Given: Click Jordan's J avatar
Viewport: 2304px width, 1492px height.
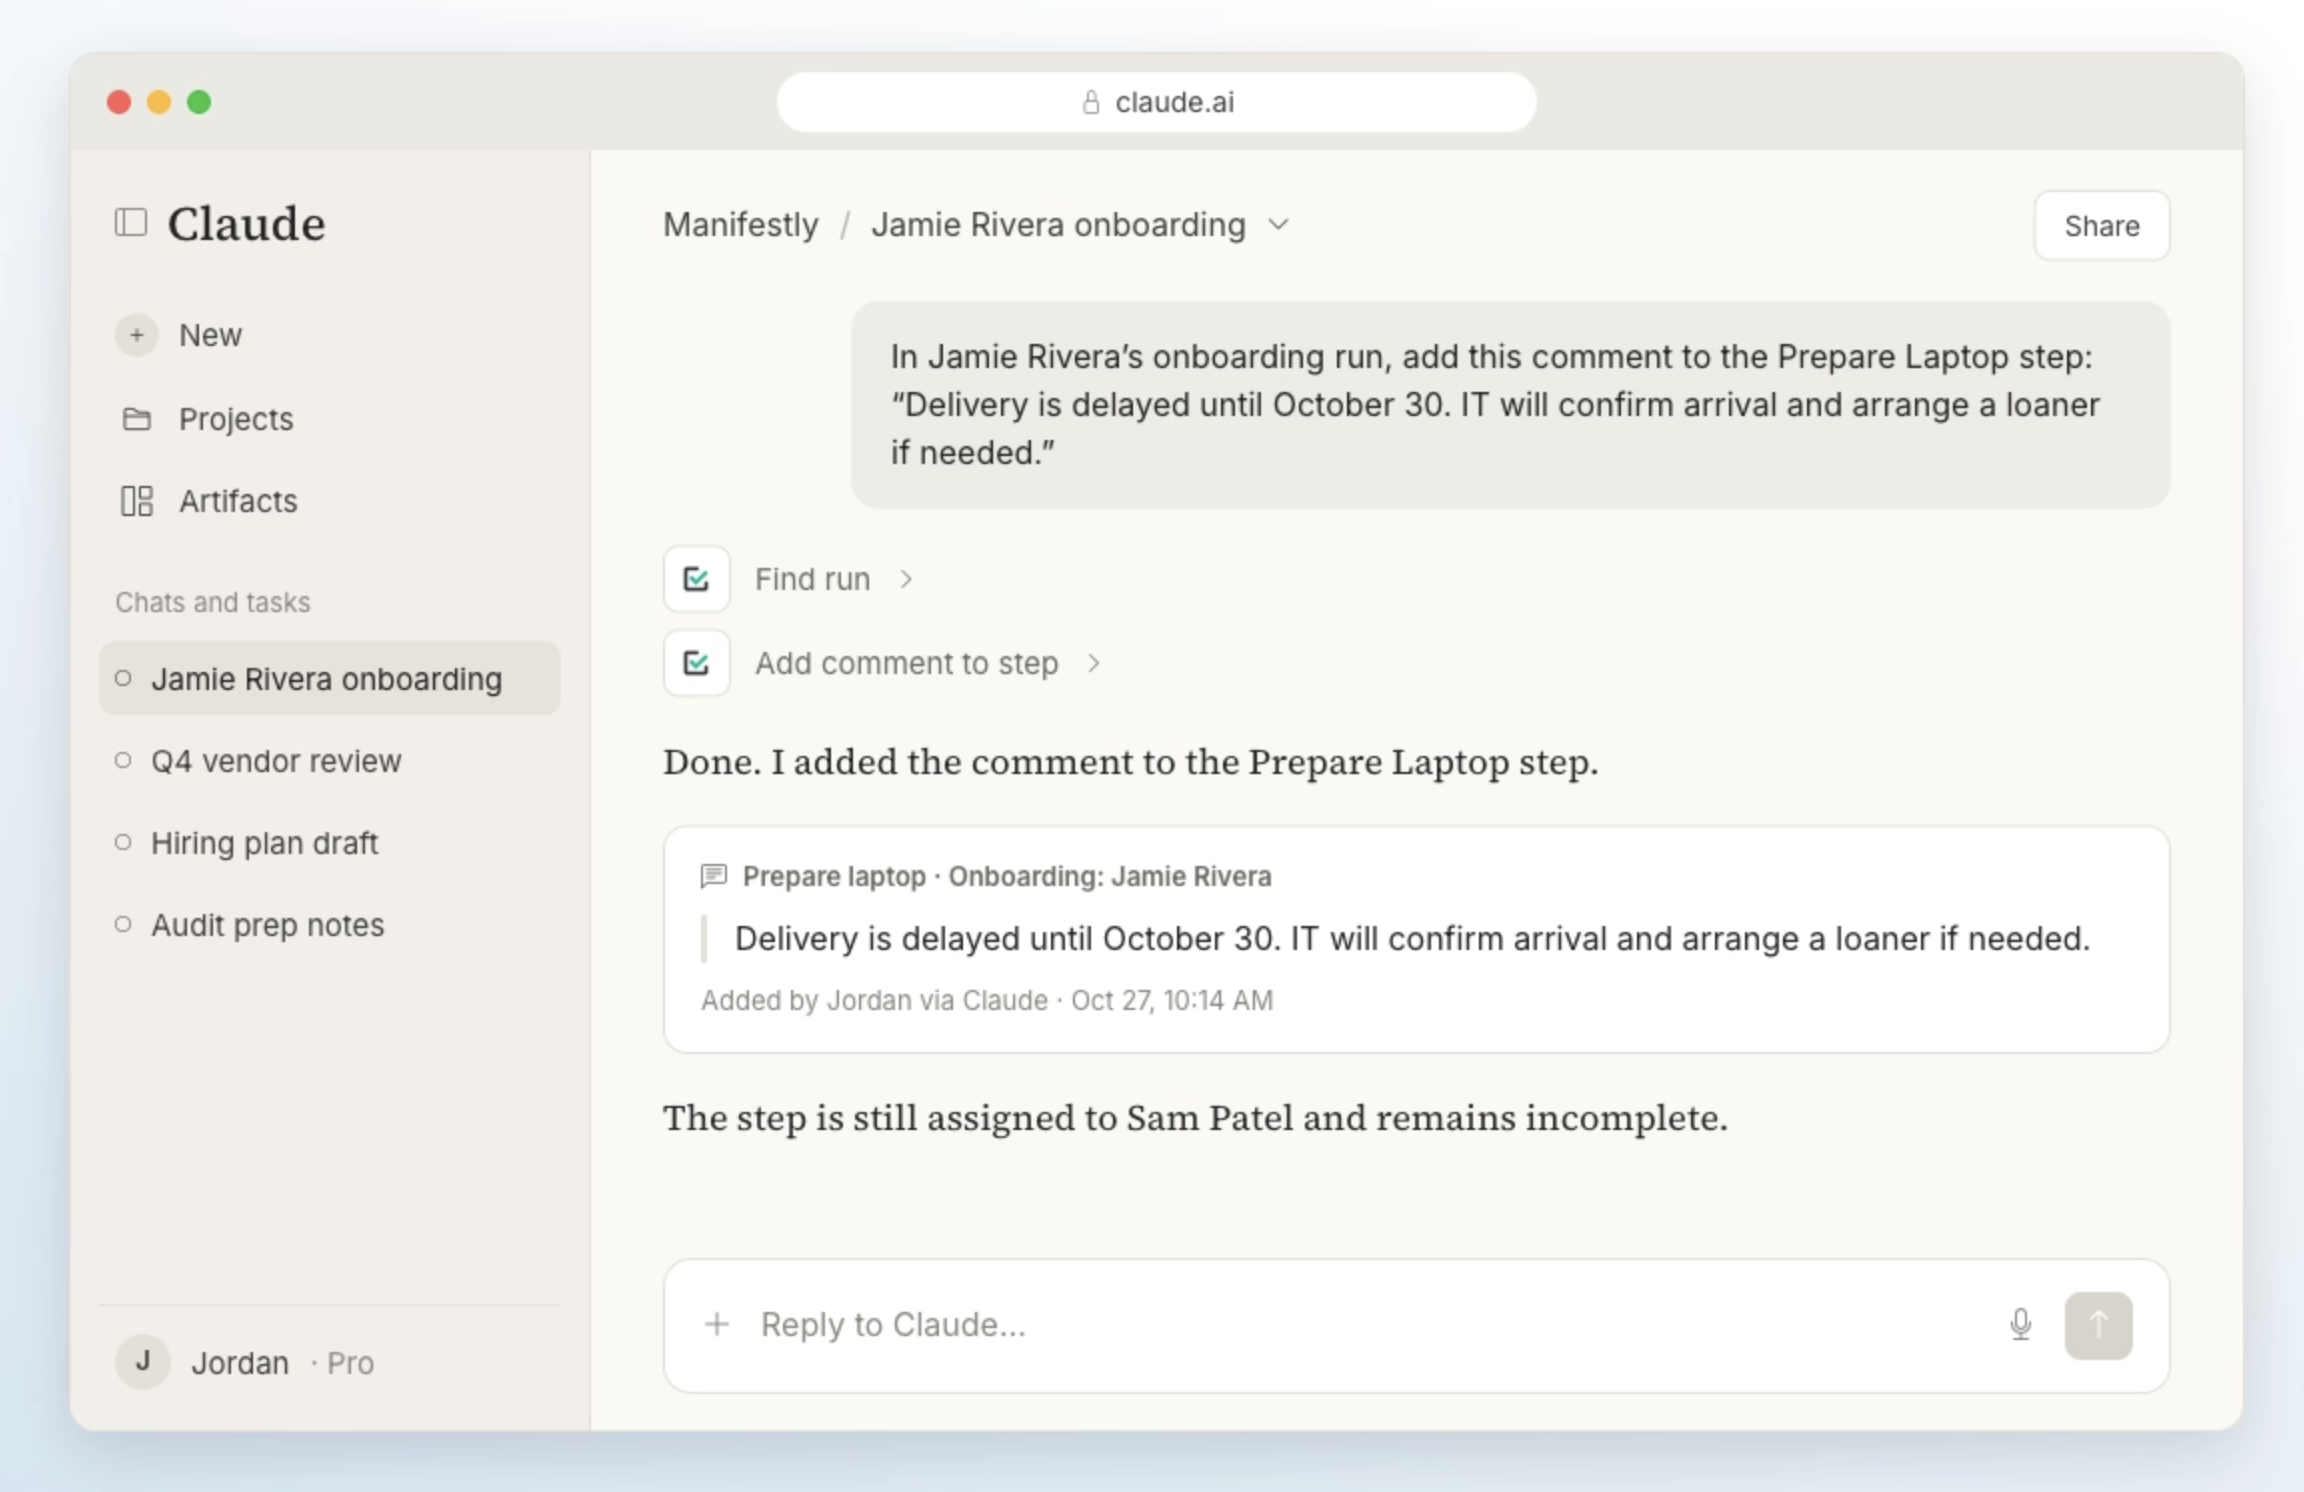Looking at the screenshot, I should (x=143, y=1361).
